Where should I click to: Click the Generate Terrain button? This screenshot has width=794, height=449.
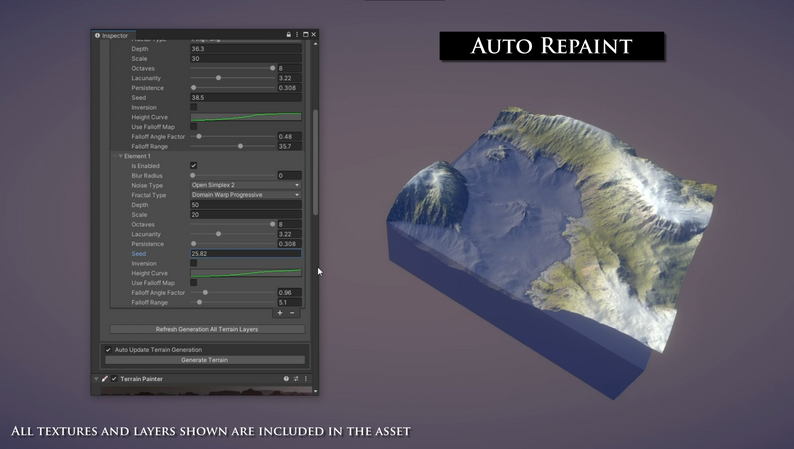tap(205, 360)
